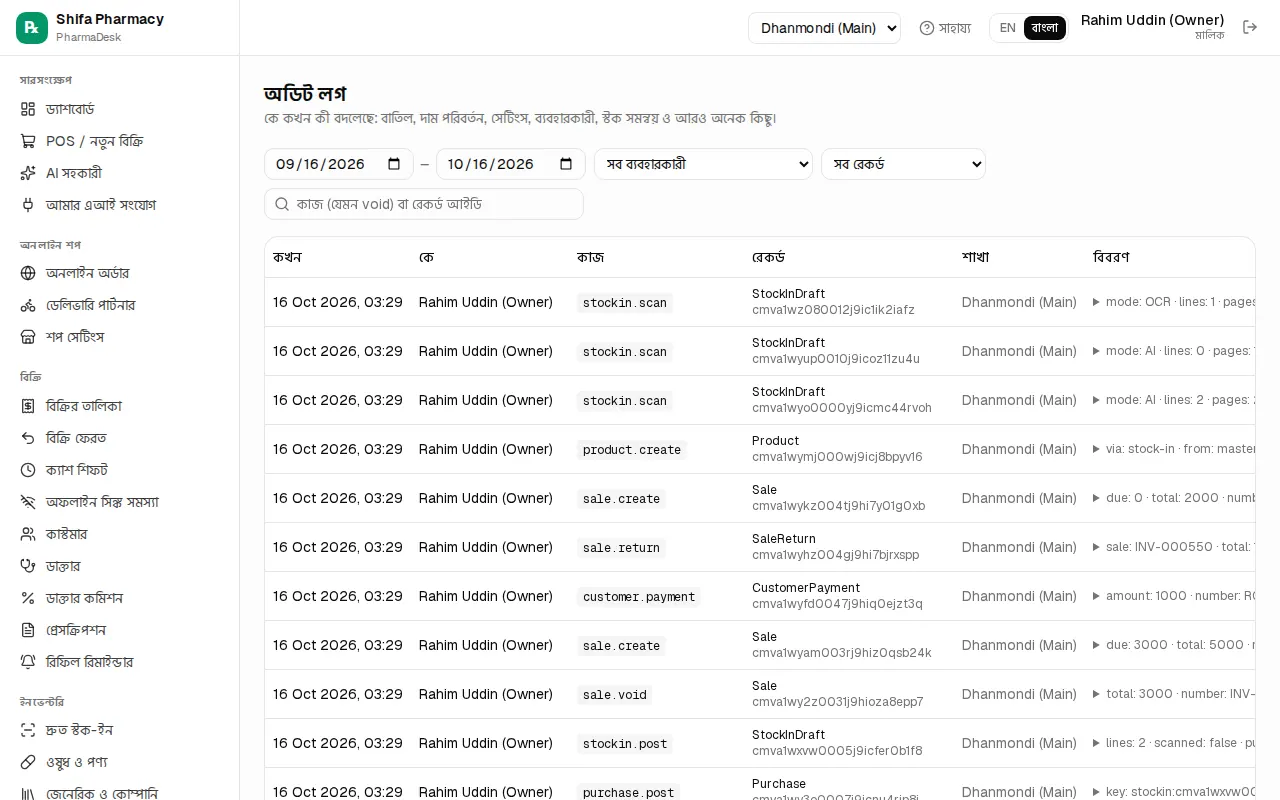Click the ডাক্তার stethoscope icon
The height and width of the screenshot is (800, 1280).
coord(28,566)
